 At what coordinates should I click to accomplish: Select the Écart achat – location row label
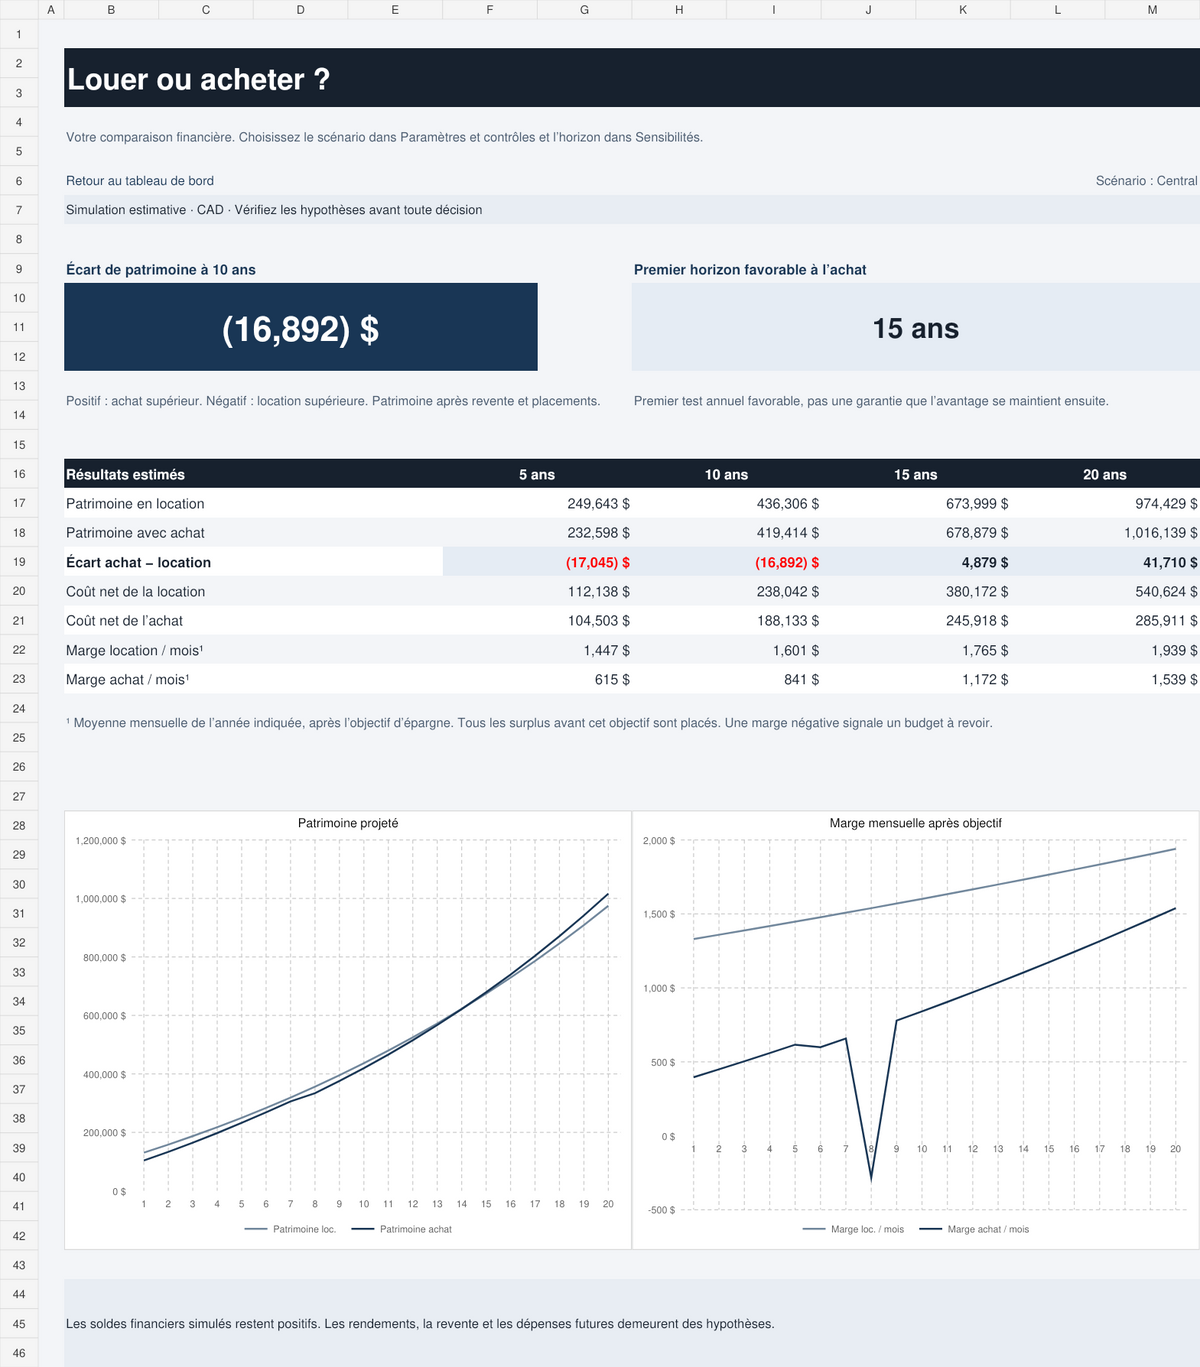pos(138,562)
